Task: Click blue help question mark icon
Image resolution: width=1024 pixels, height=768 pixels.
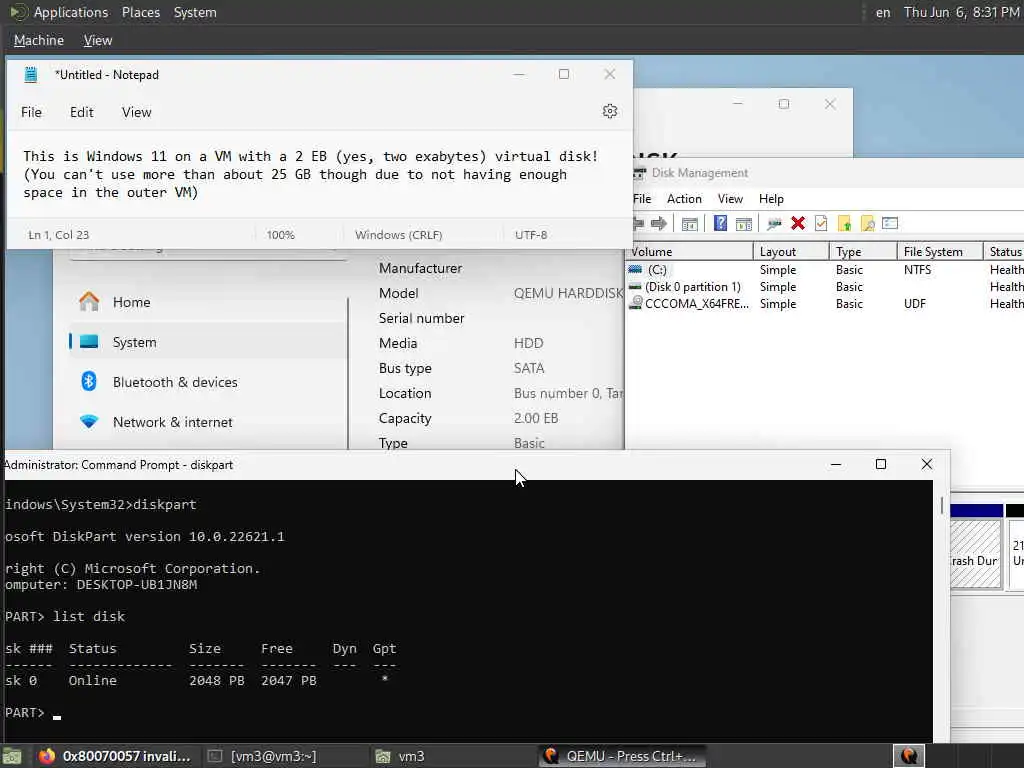Action: point(720,223)
